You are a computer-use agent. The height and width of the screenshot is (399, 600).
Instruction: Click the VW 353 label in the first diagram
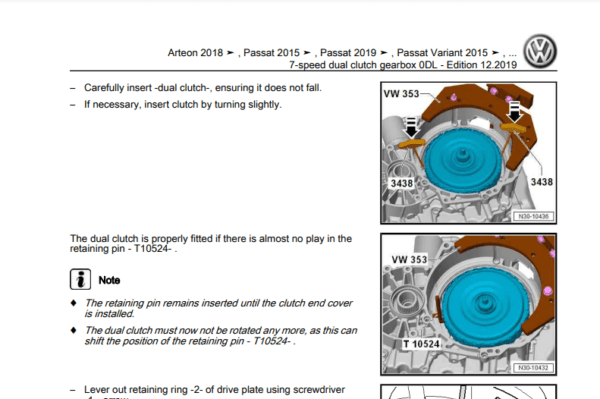pyautogui.click(x=401, y=94)
